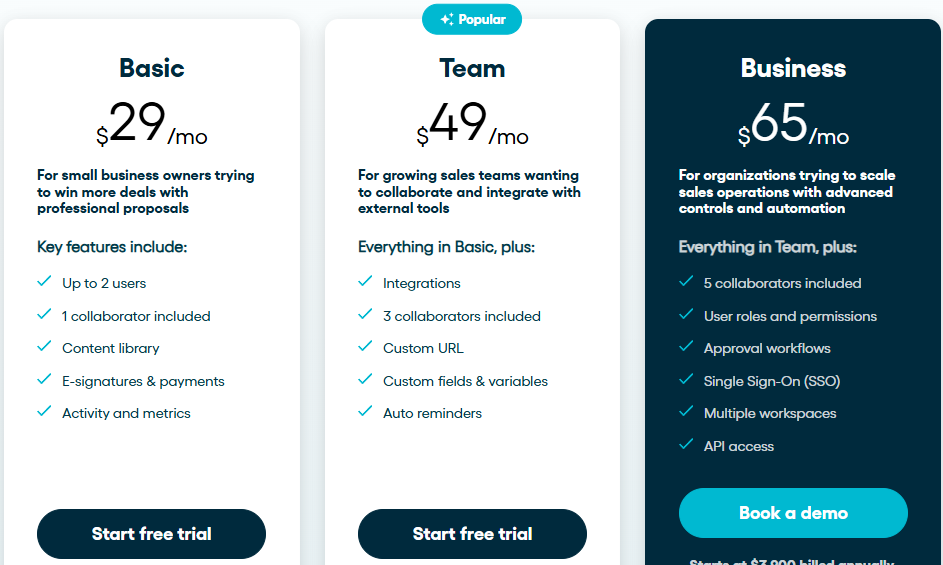Book a demo for Business plan
The height and width of the screenshot is (565, 943).
pyautogui.click(x=793, y=513)
